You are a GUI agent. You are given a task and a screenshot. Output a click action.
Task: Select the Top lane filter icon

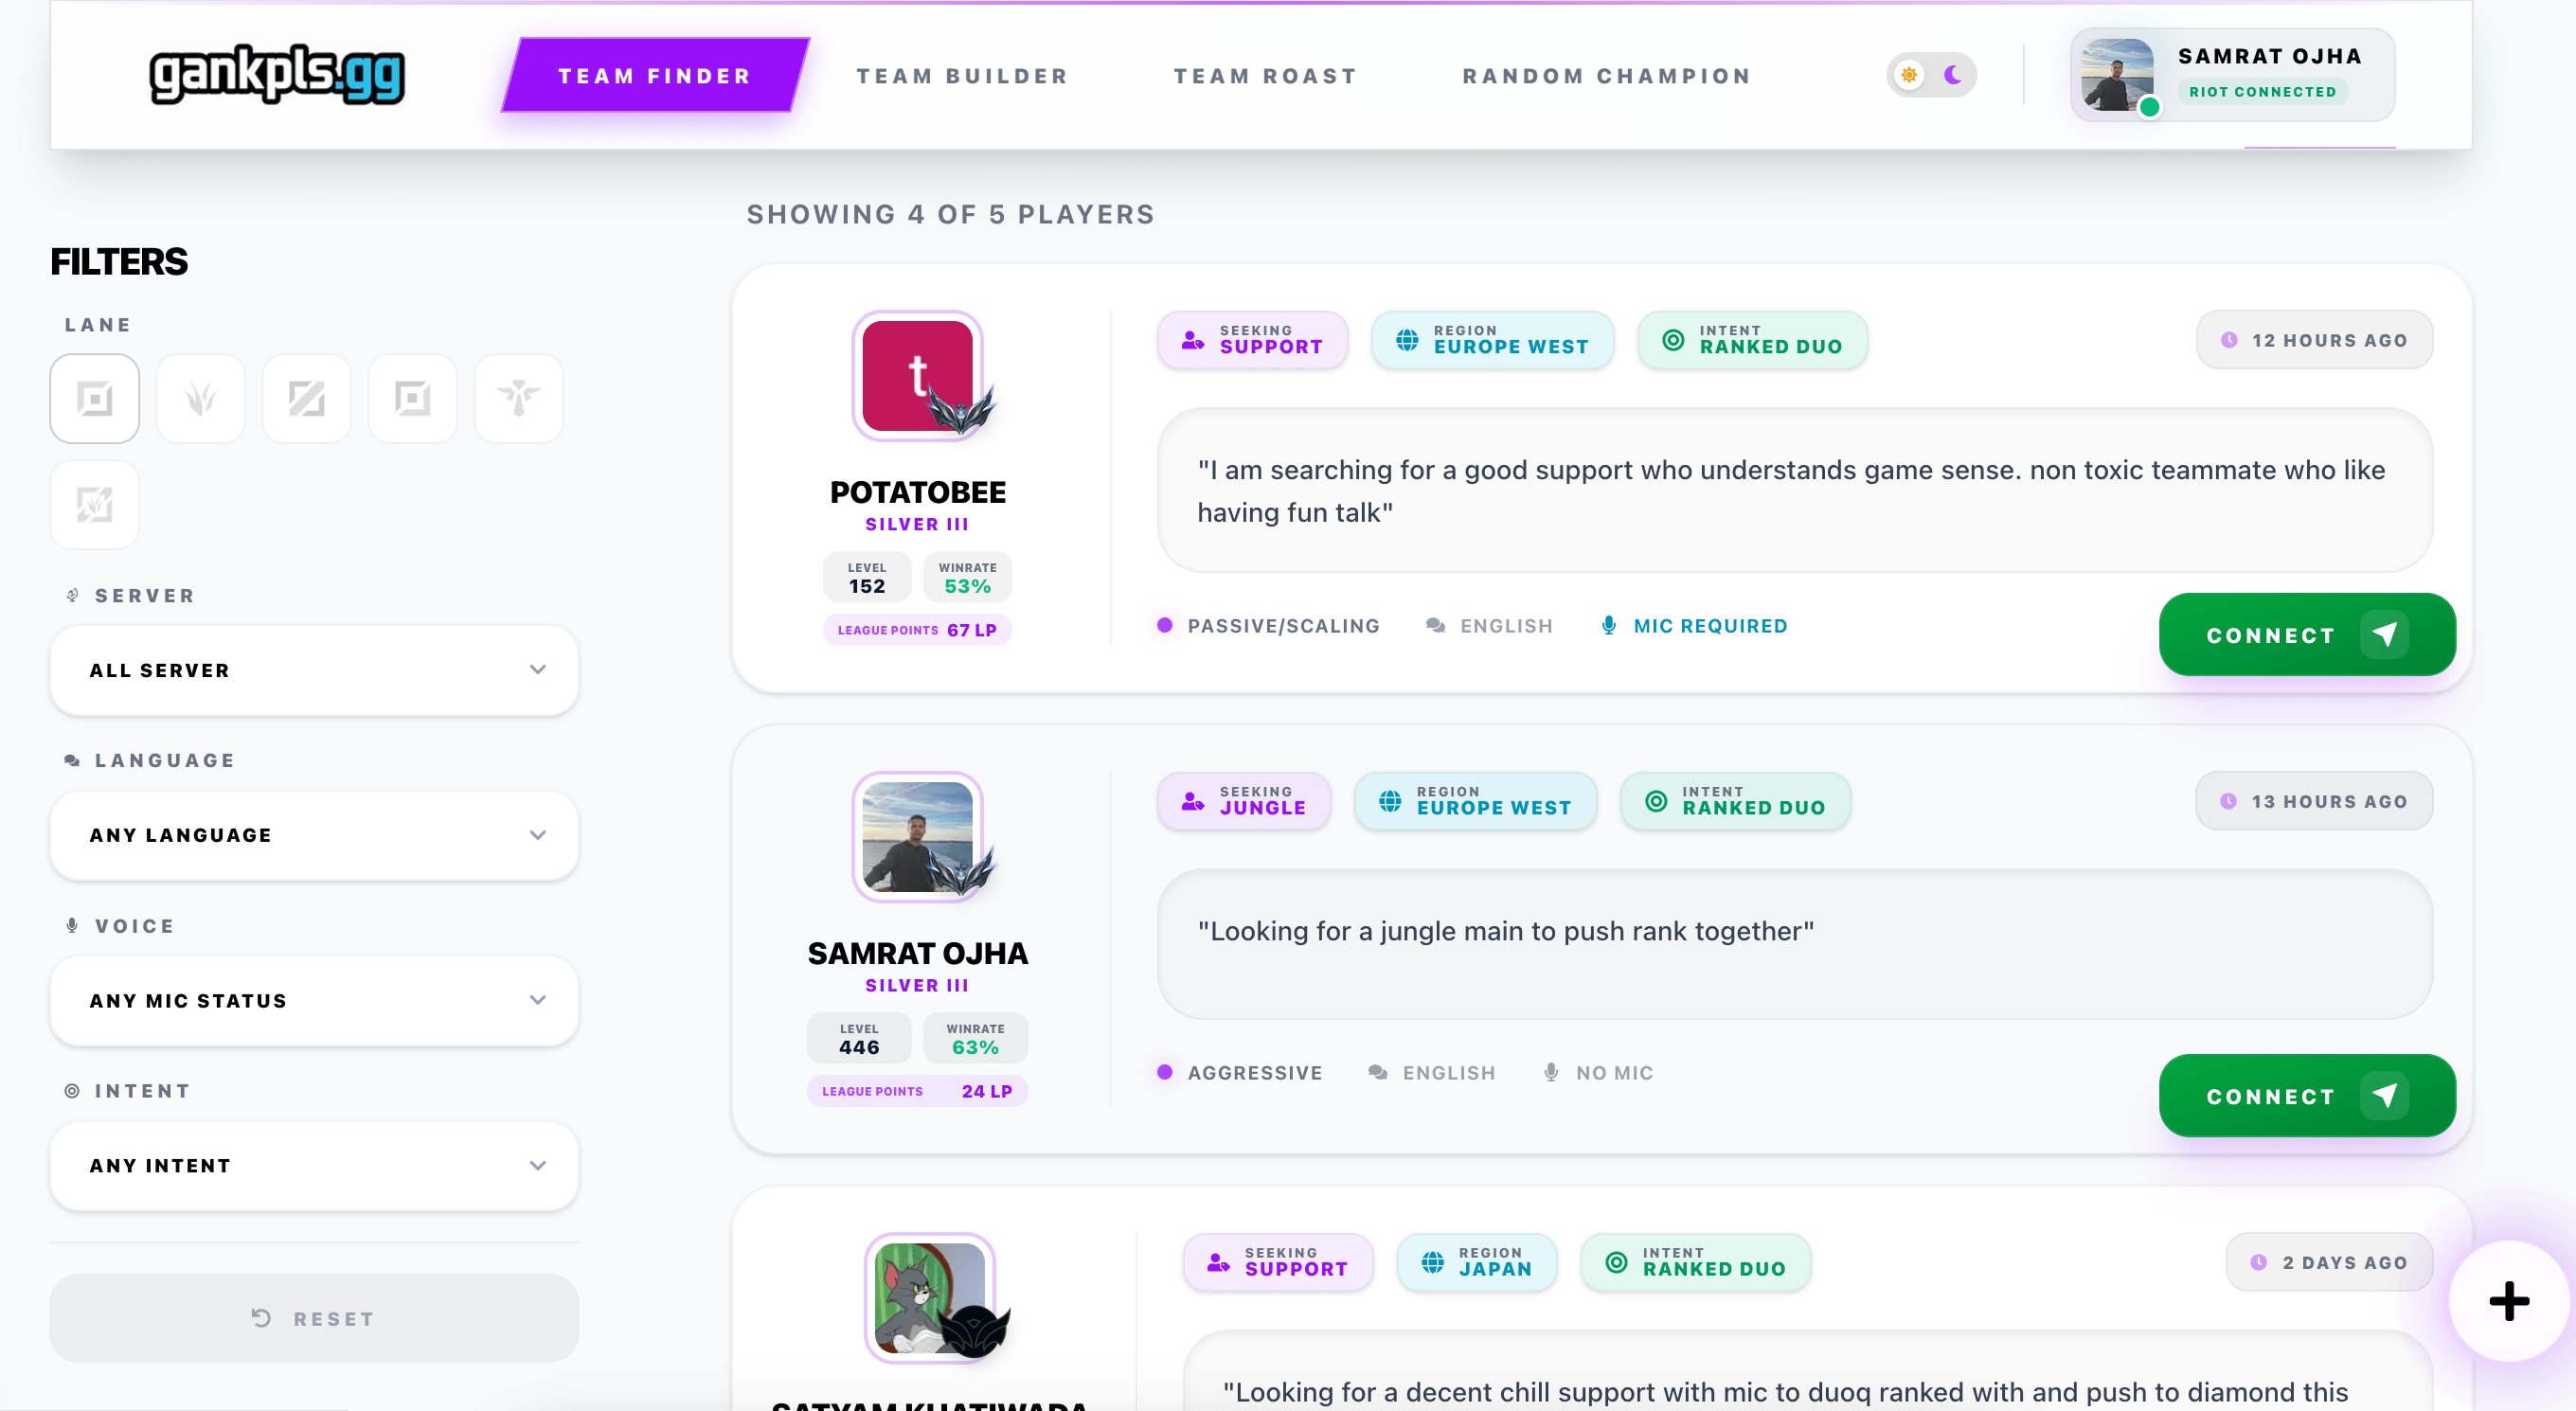tap(94, 398)
